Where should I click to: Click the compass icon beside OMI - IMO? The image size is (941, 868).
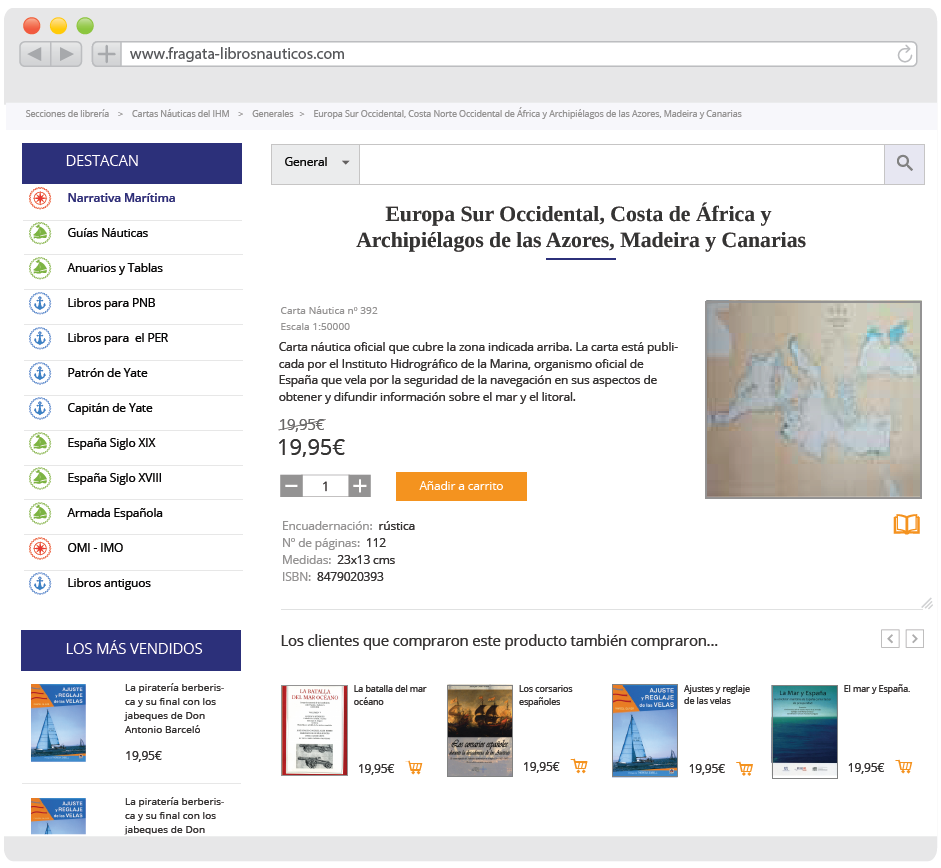pos(40,548)
